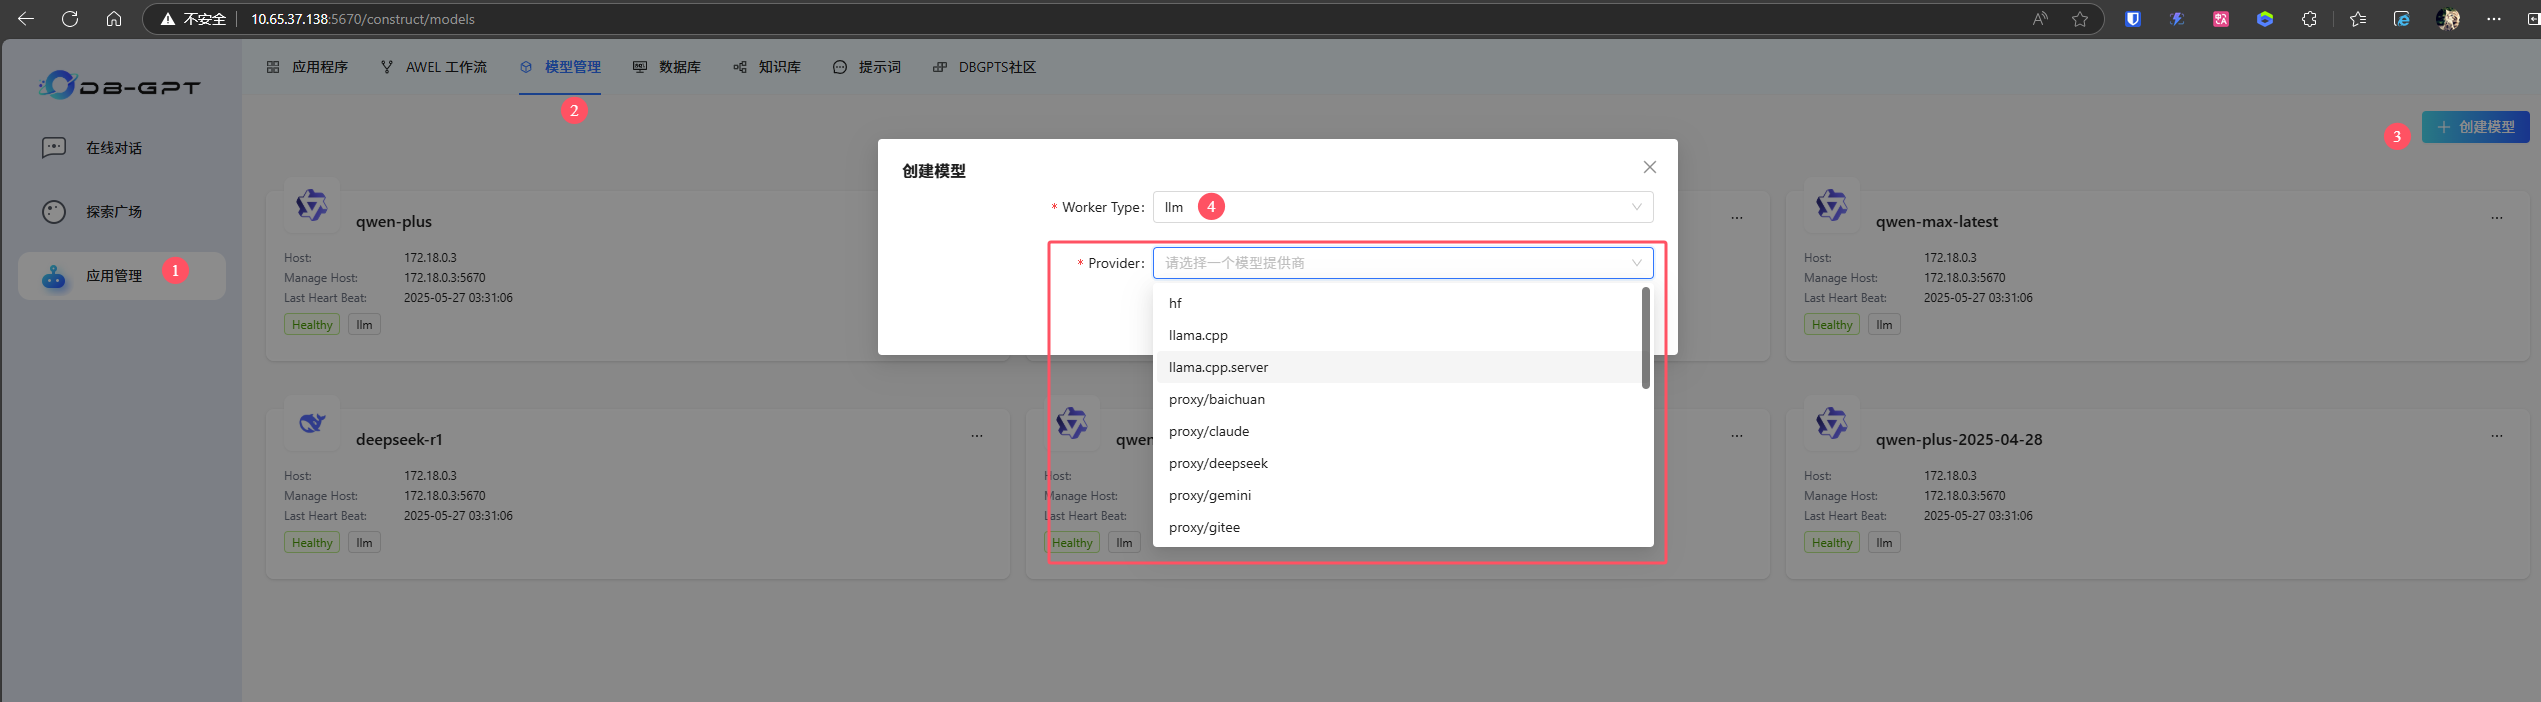Switch to DBGPTS社区 tab
This screenshot has height=702, width=2541.
[984, 67]
